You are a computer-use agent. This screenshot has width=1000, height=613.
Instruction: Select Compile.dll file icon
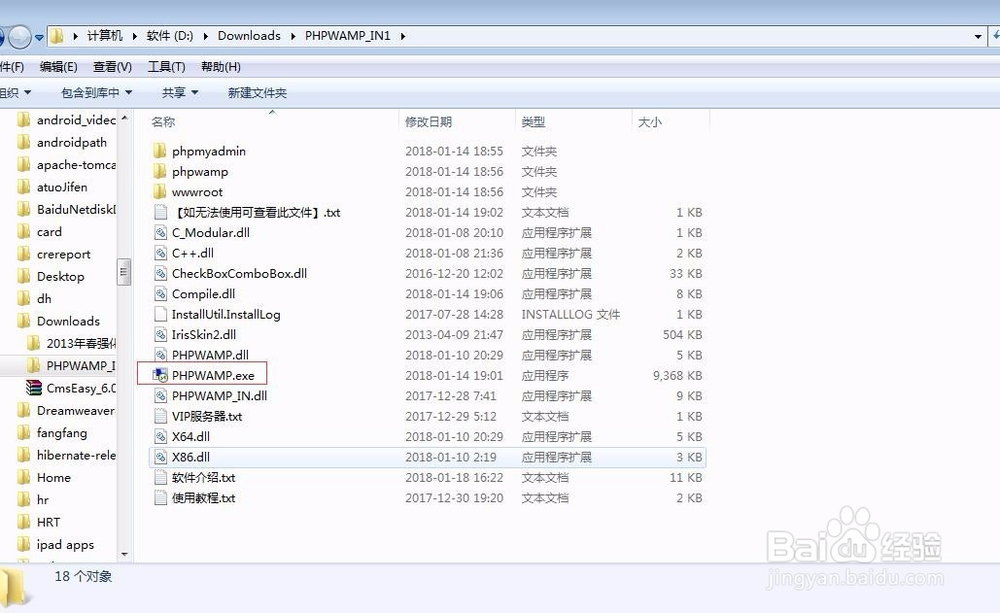pos(161,294)
